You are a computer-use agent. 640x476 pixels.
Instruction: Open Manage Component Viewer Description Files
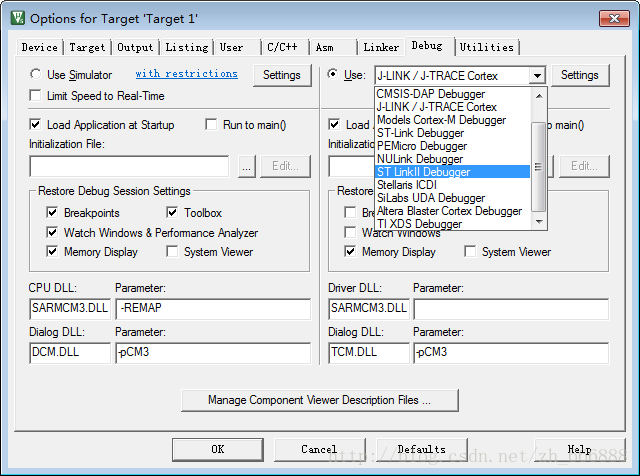[x=320, y=400]
